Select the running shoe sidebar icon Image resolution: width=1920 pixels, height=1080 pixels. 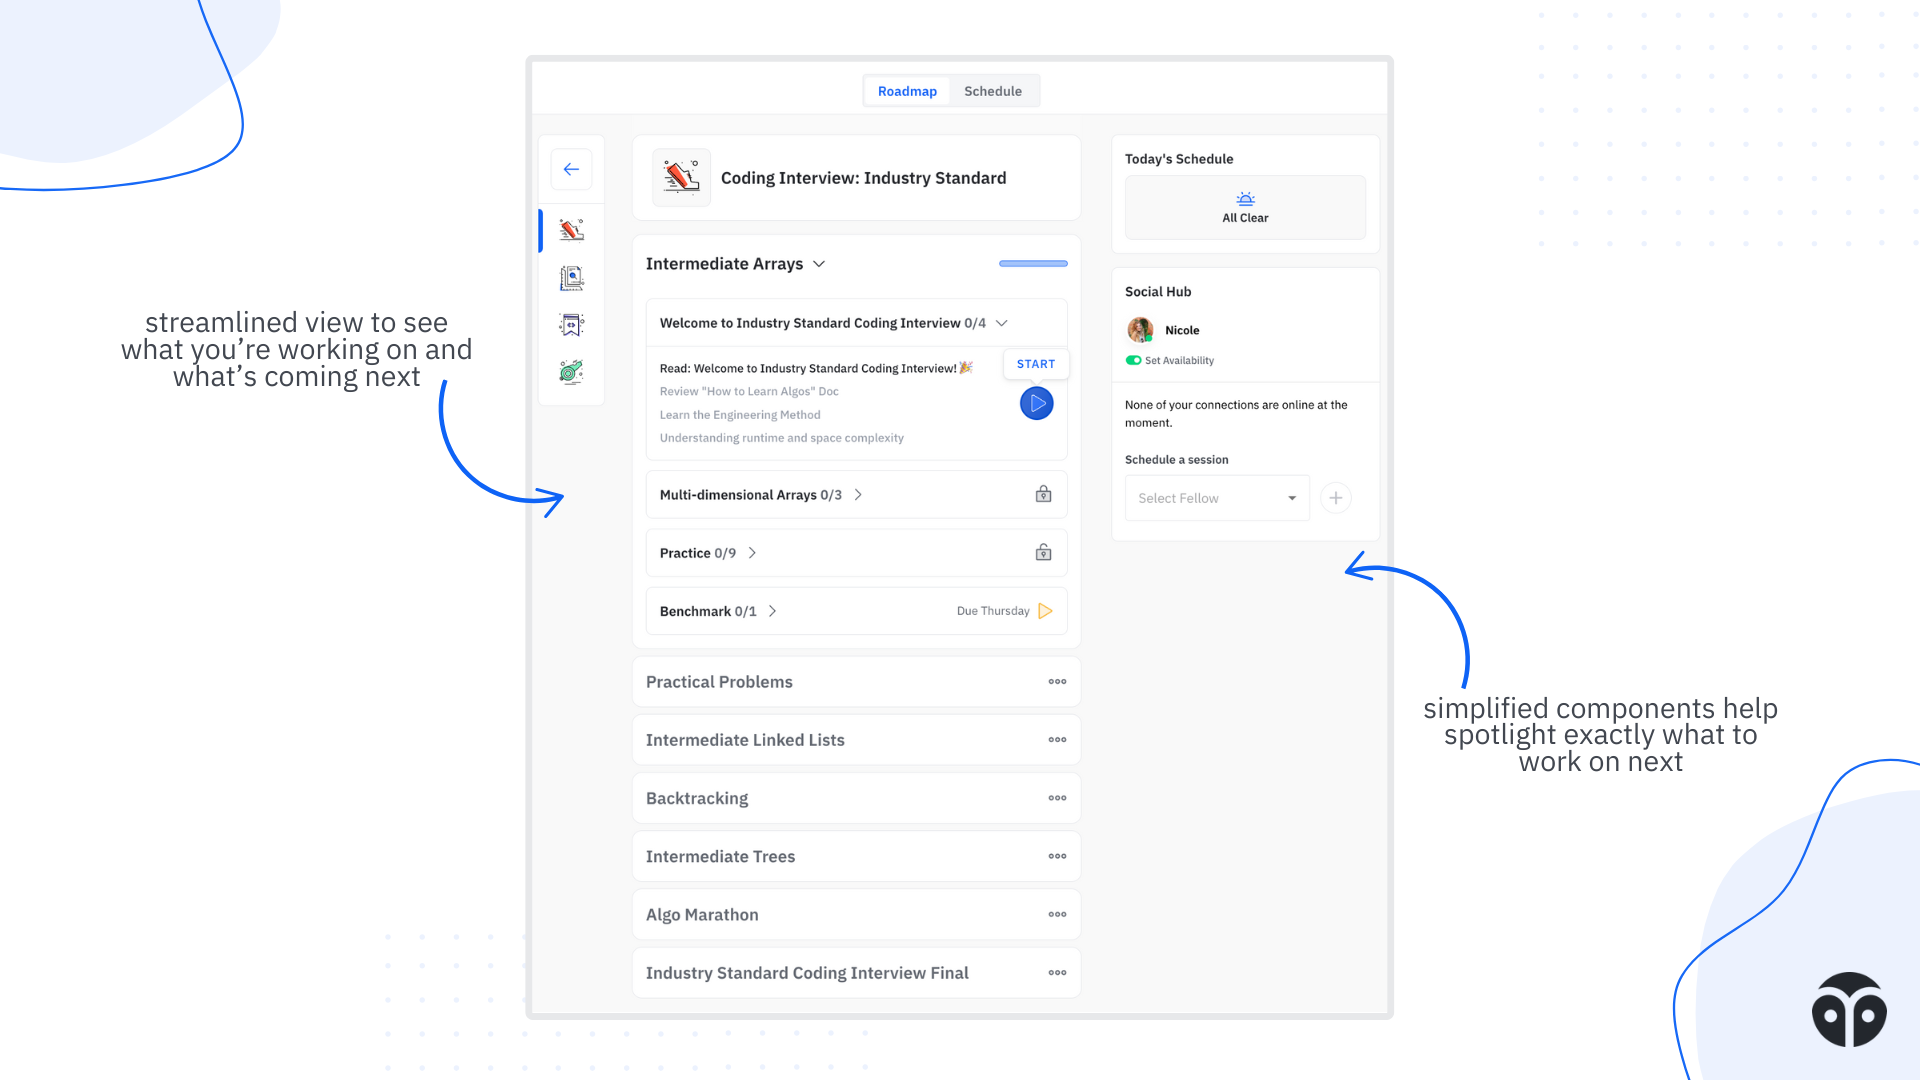571,230
